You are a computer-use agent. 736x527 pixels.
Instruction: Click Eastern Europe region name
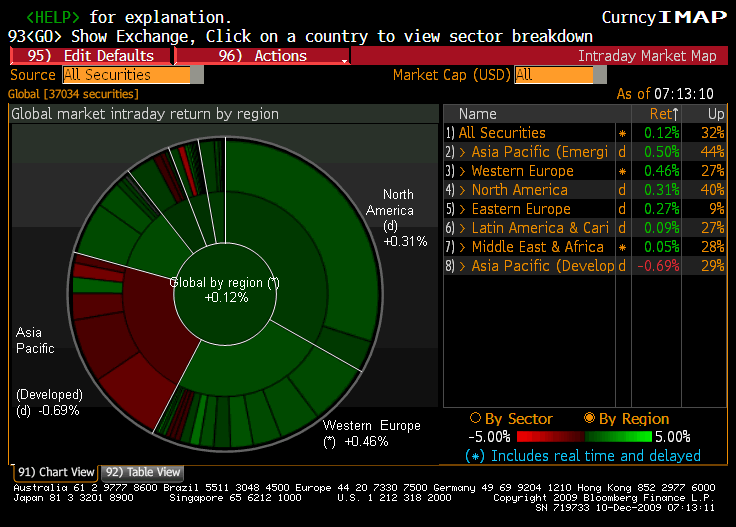click(x=521, y=209)
